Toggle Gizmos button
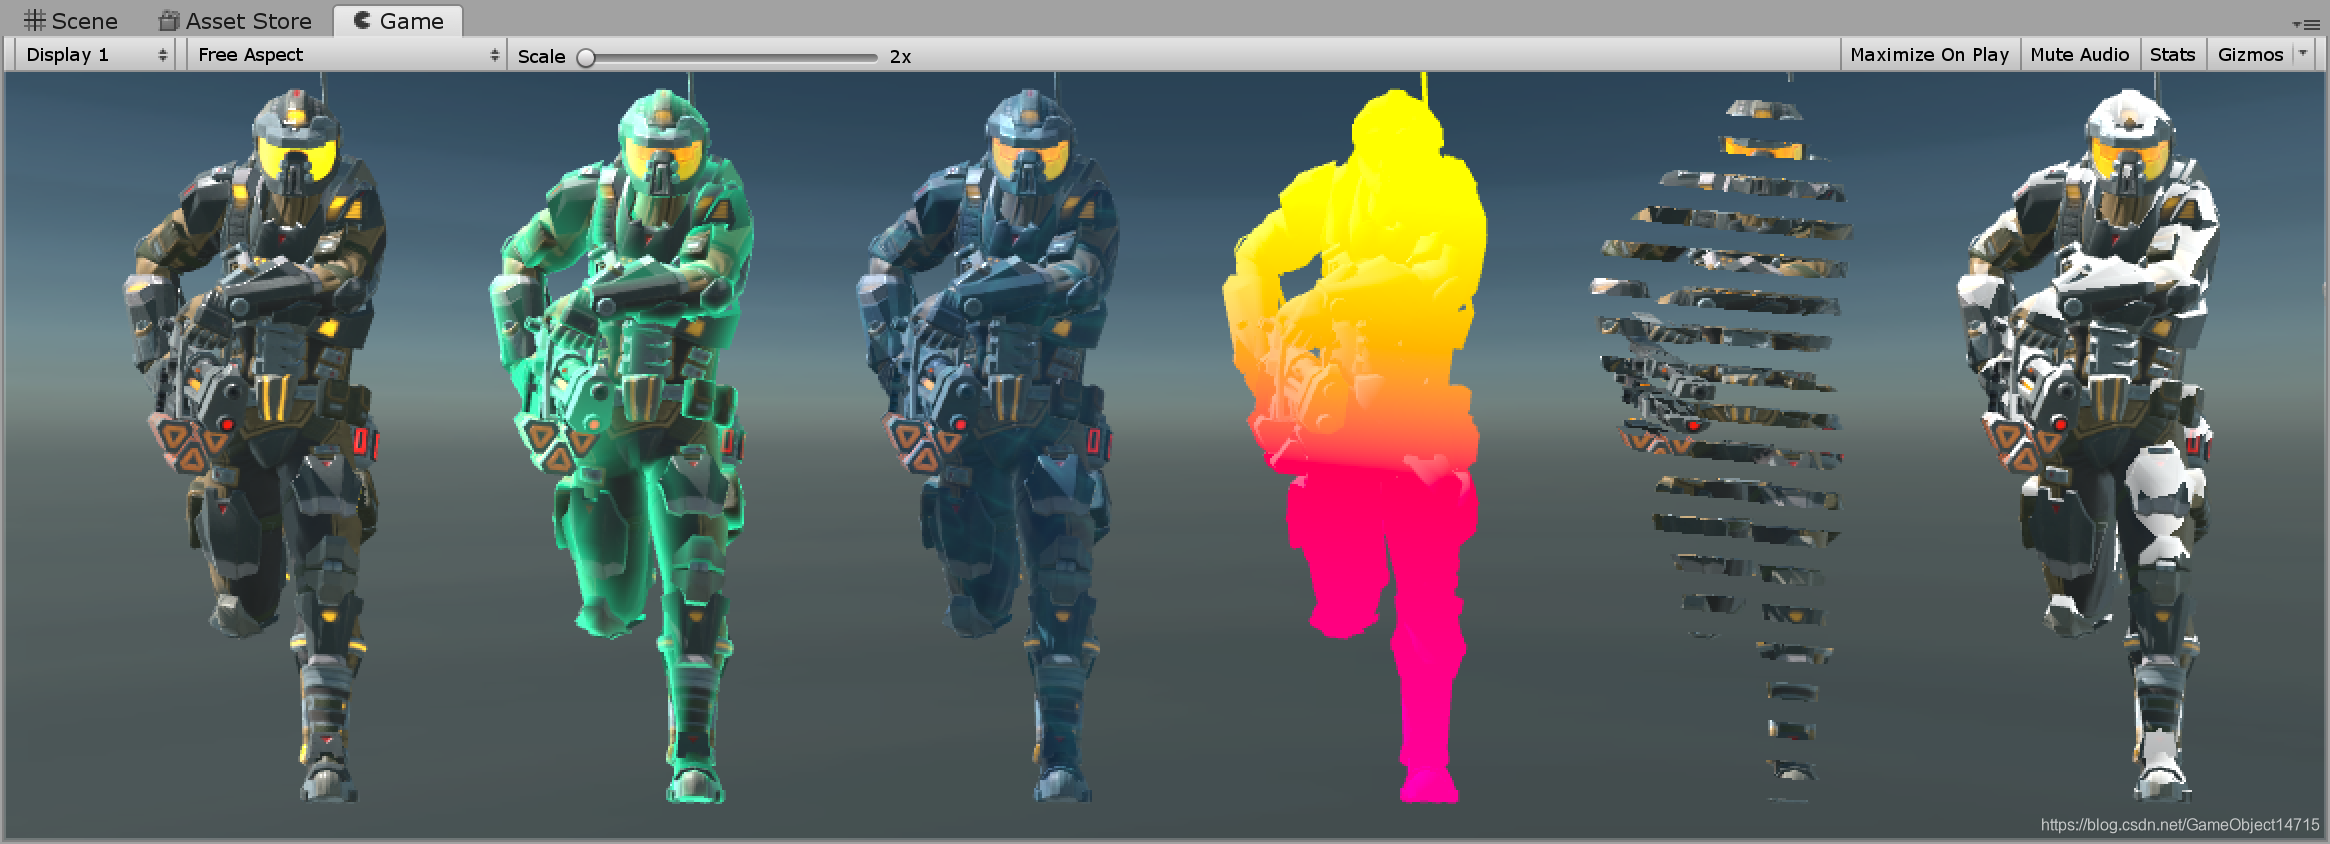The image size is (2330, 844). point(2250,55)
